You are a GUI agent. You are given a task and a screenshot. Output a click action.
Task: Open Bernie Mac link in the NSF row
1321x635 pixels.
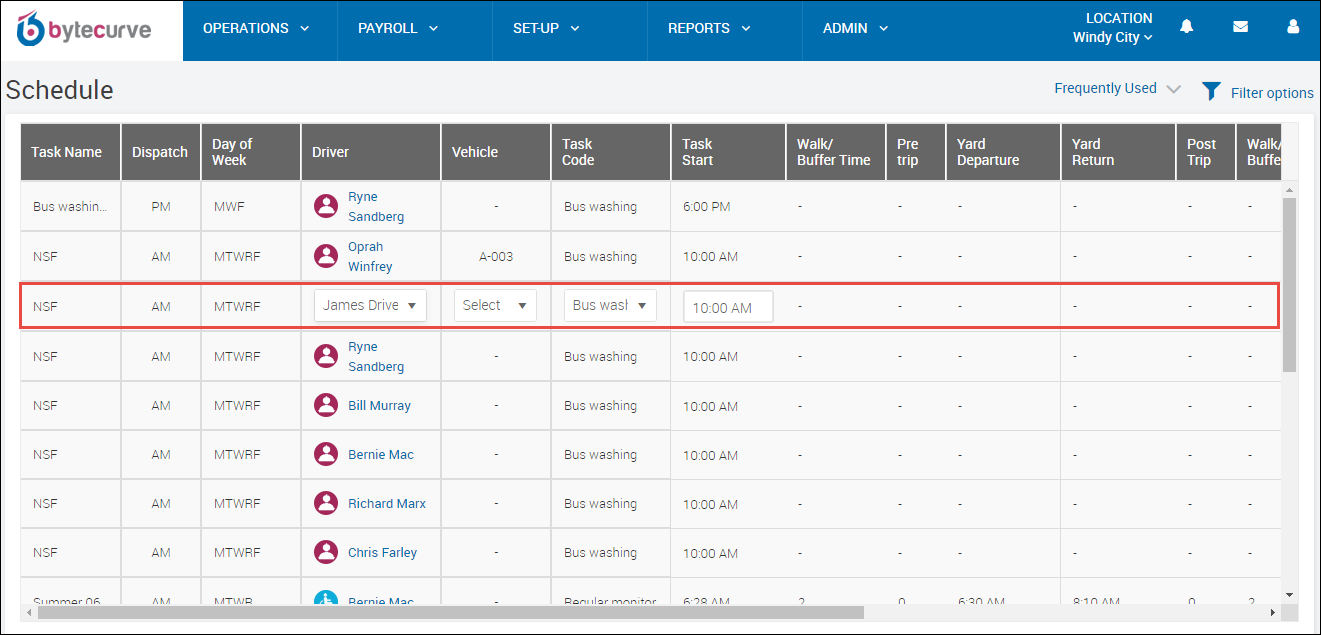381,455
